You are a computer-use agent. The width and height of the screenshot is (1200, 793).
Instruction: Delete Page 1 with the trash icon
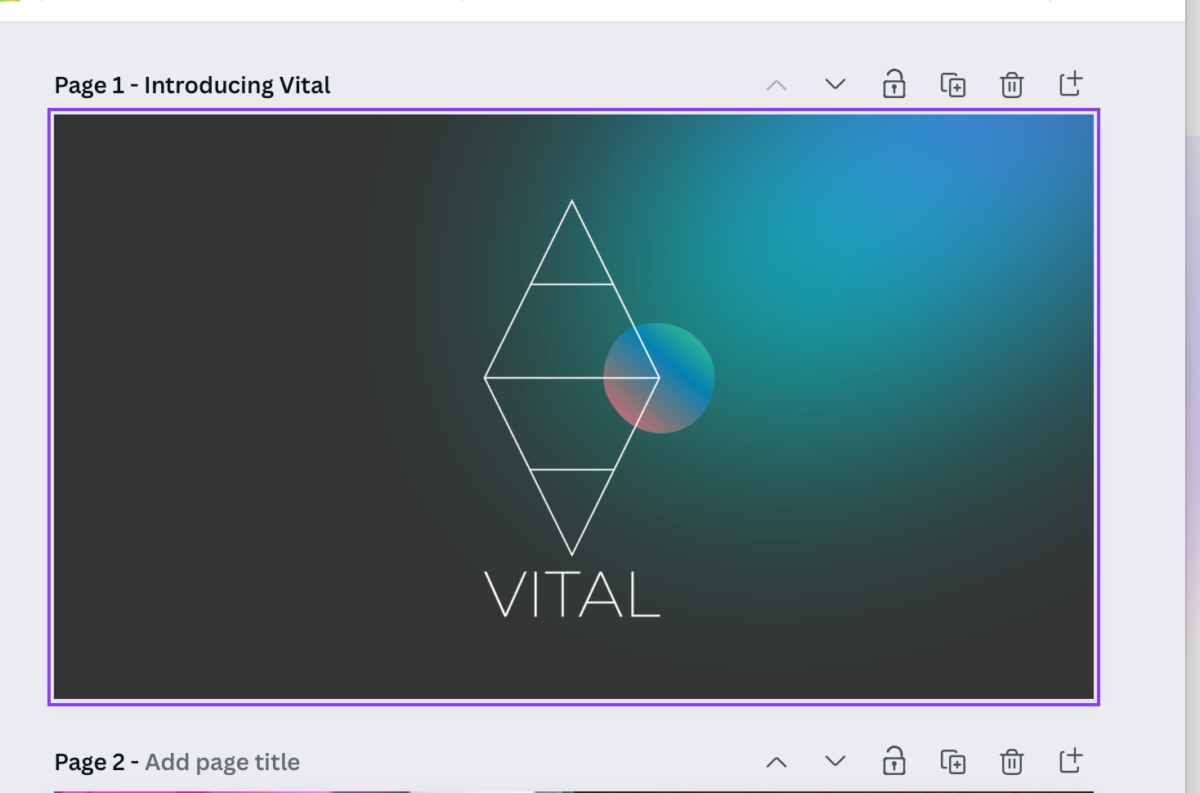click(1012, 85)
